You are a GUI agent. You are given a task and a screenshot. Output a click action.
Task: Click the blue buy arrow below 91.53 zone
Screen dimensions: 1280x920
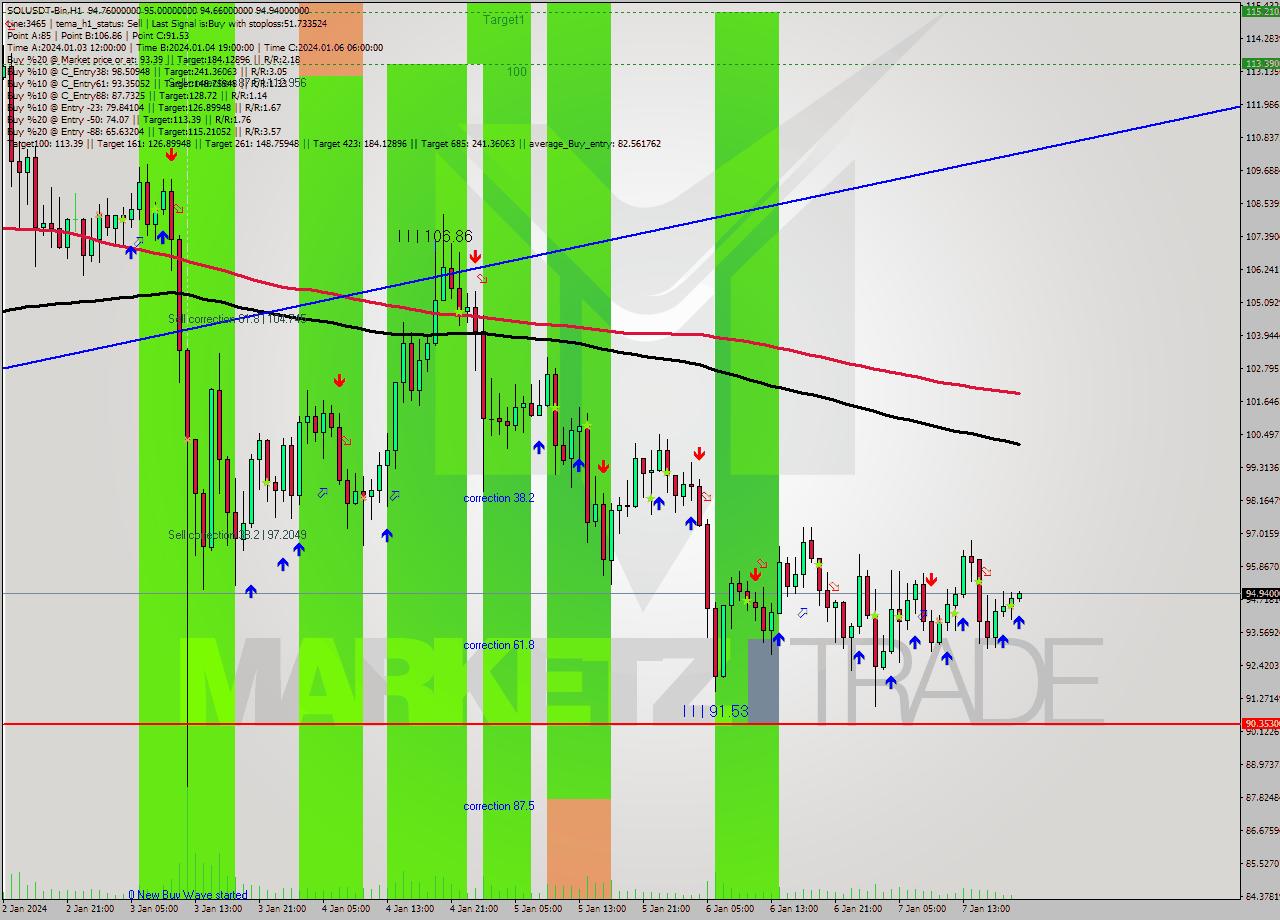[x=778, y=639]
